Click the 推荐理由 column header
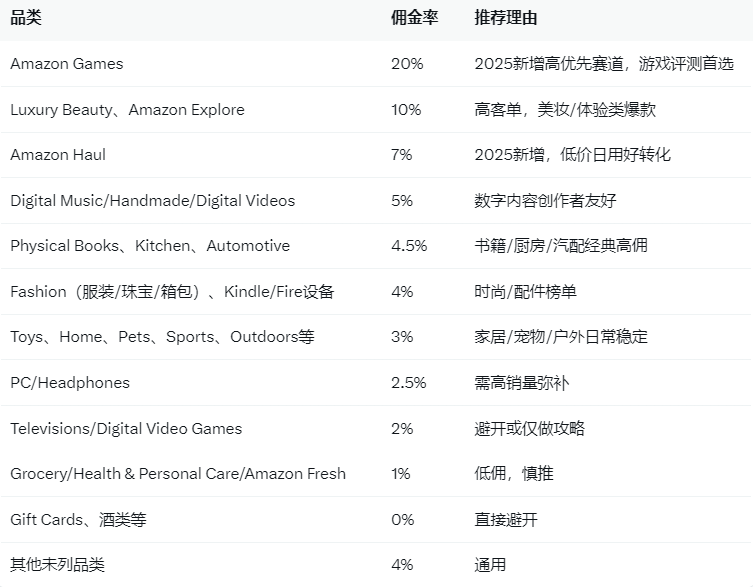 tap(506, 18)
